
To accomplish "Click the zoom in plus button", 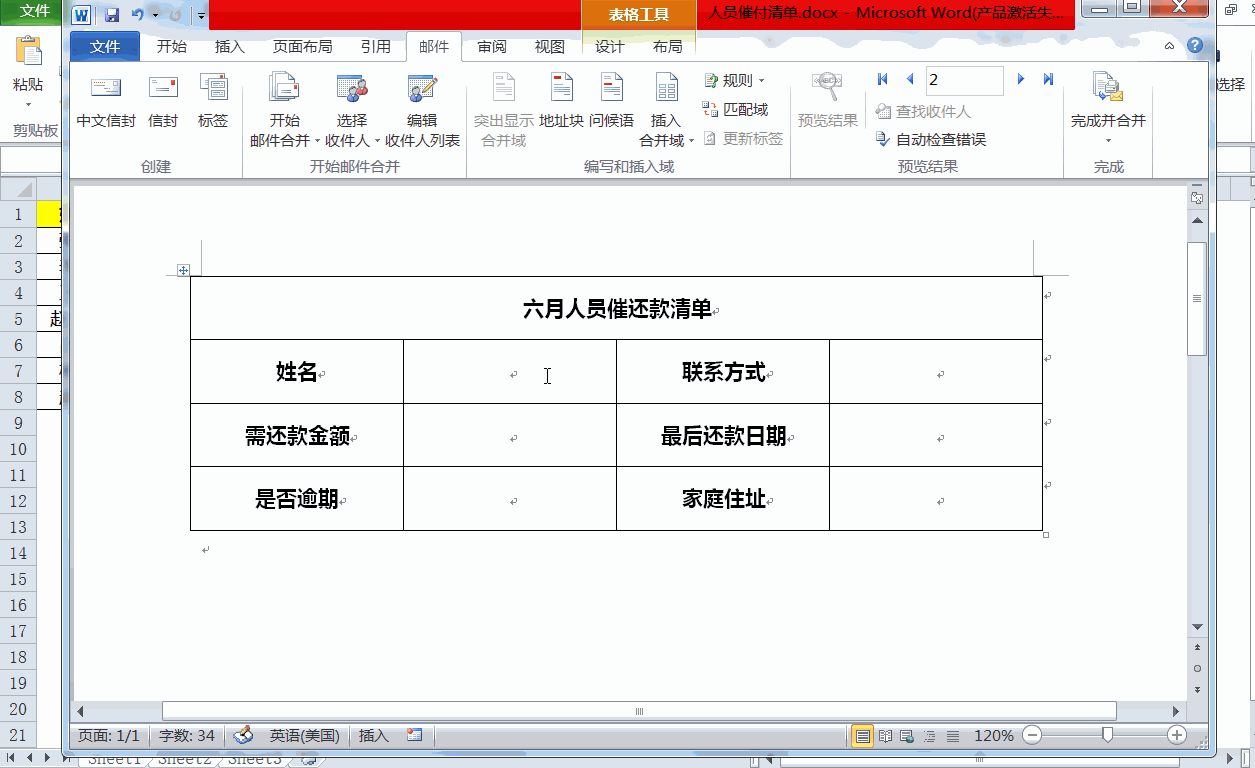I will [x=1177, y=736].
